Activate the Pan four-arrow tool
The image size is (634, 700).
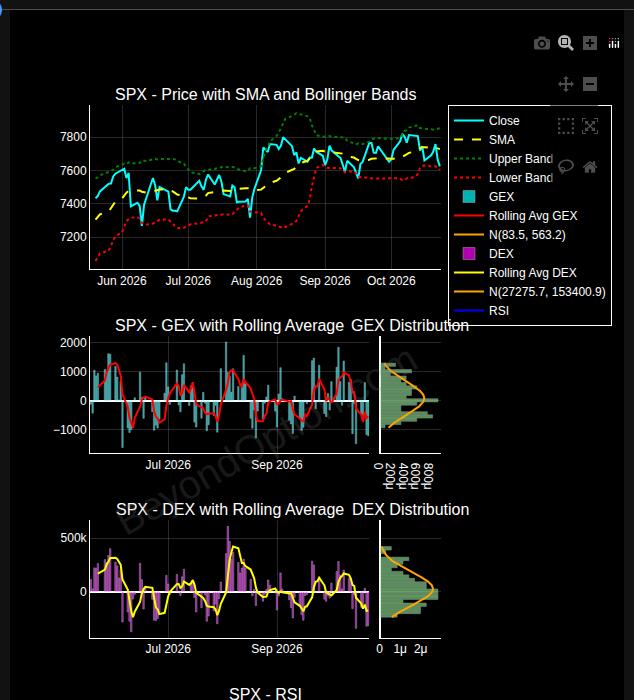[566, 84]
